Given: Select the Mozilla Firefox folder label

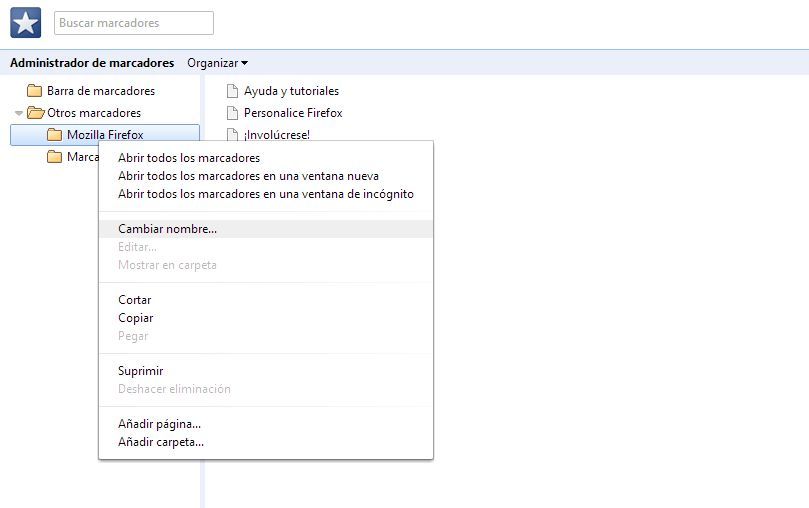Looking at the screenshot, I should pos(105,135).
